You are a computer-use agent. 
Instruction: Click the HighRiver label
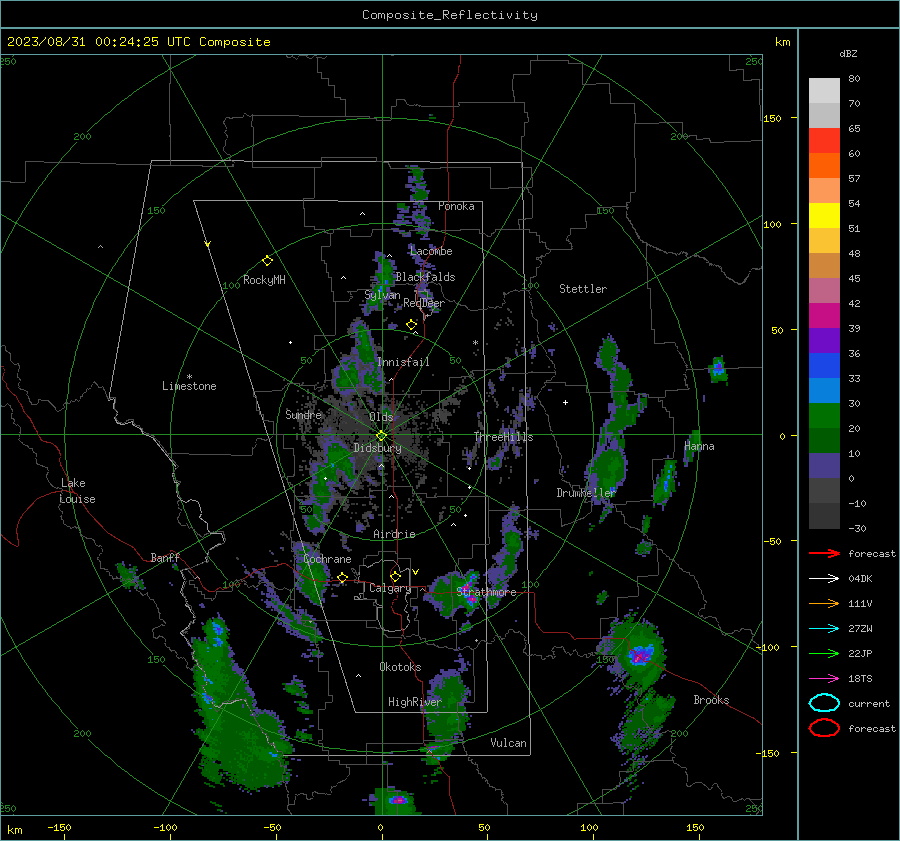pyautogui.click(x=414, y=702)
